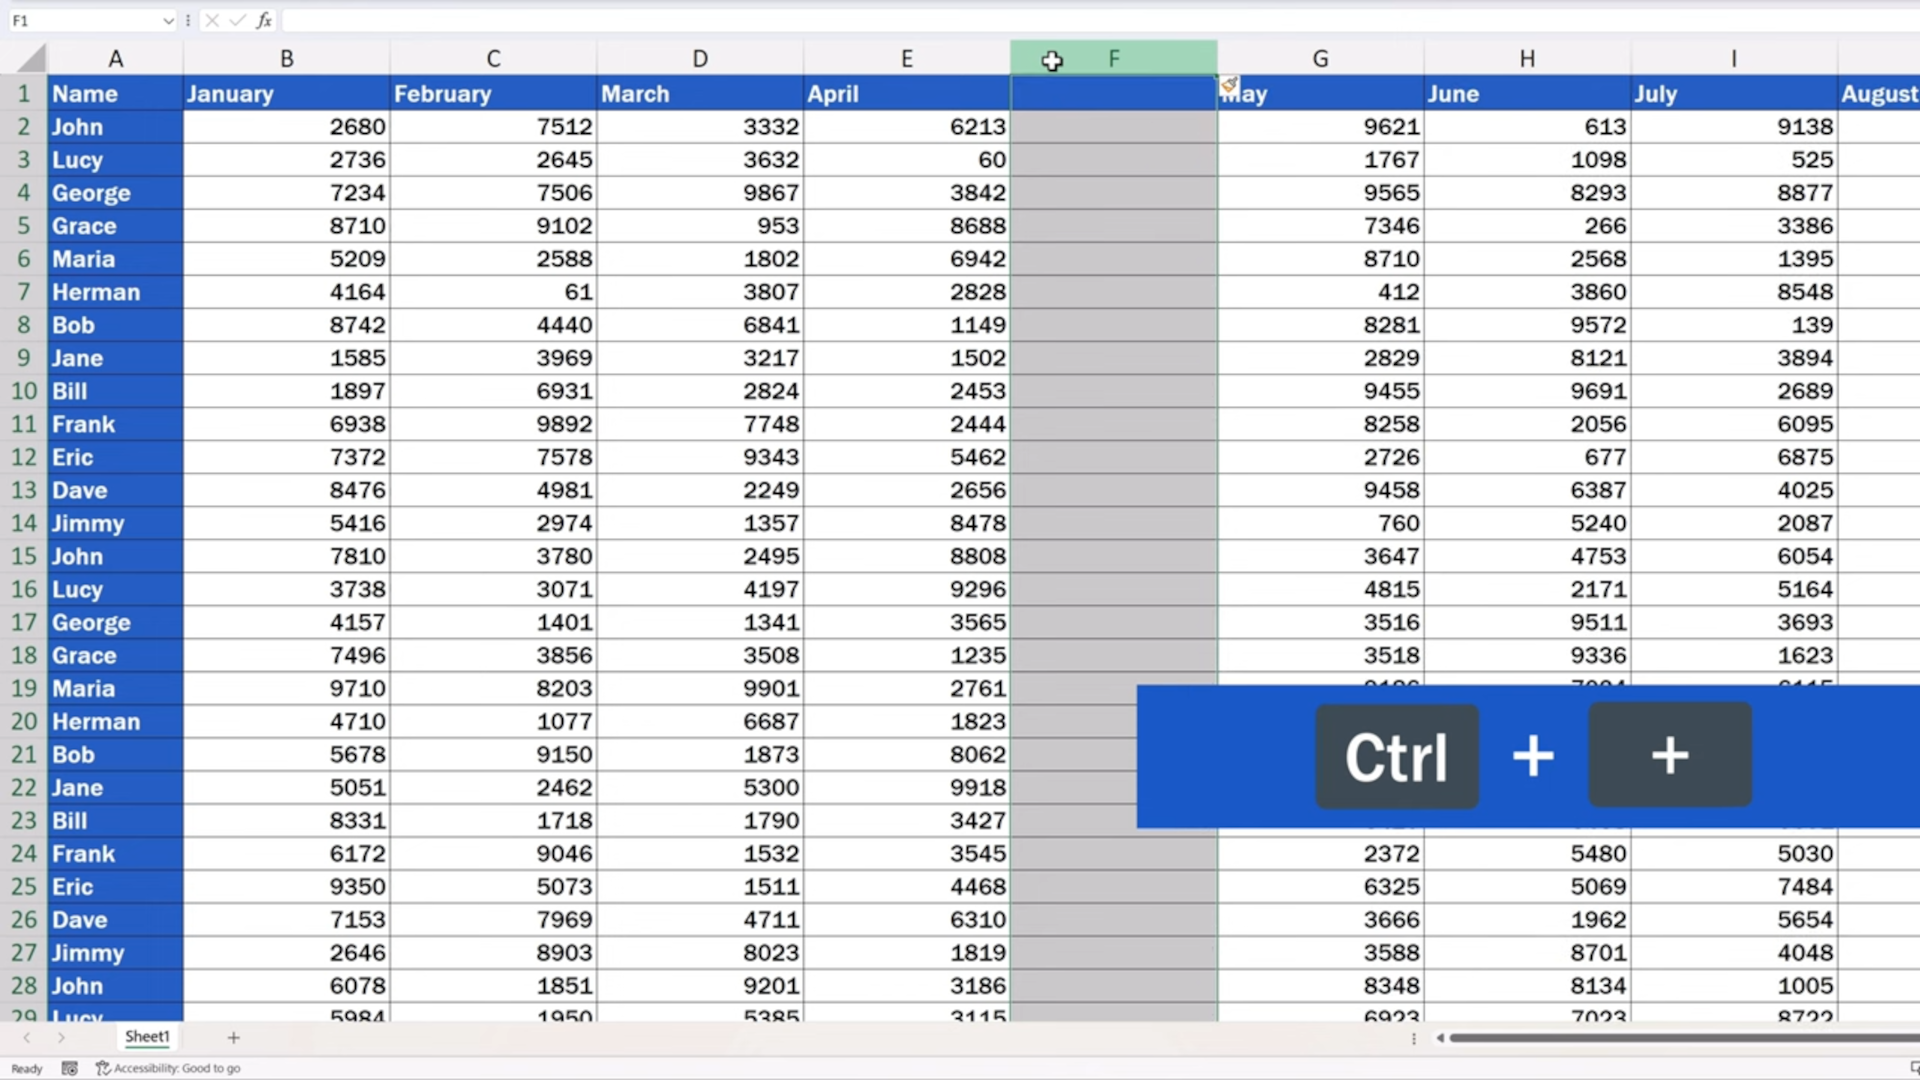Click the sheet options ellipsis near sheet tabs

(x=1415, y=1038)
